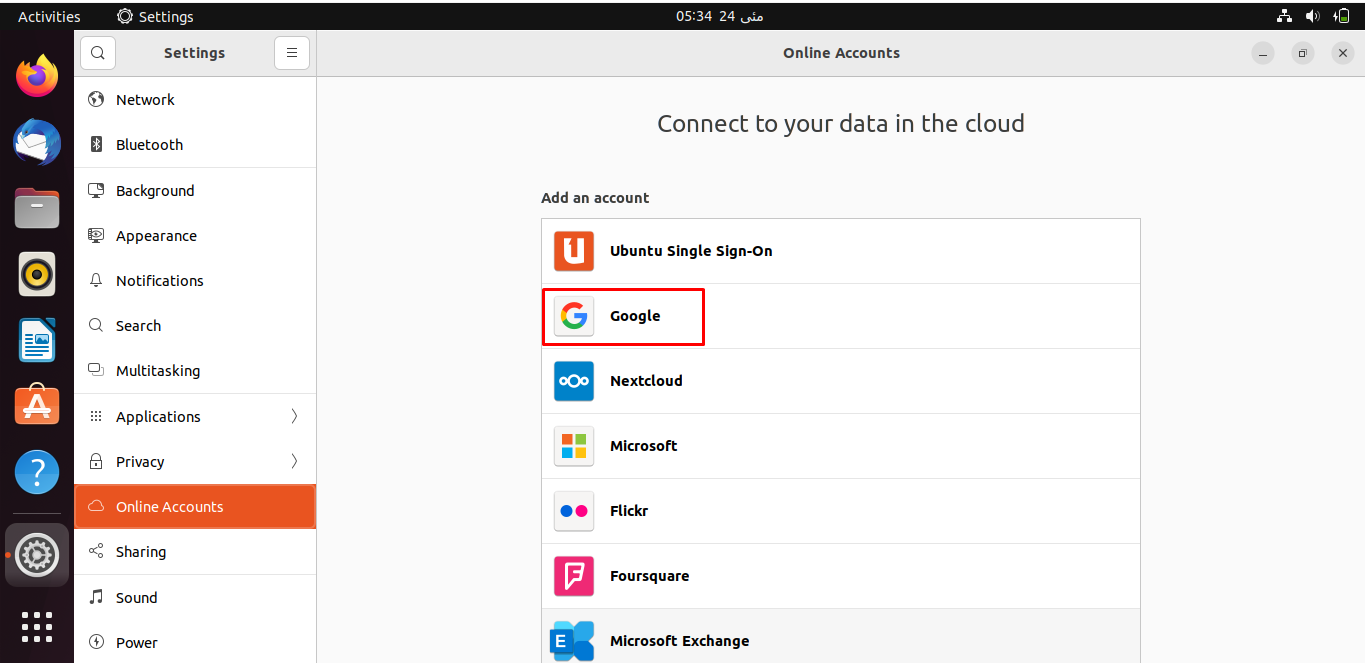
Task: Open Ubuntu Software from the dock
Action: pyautogui.click(x=37, y=406)
